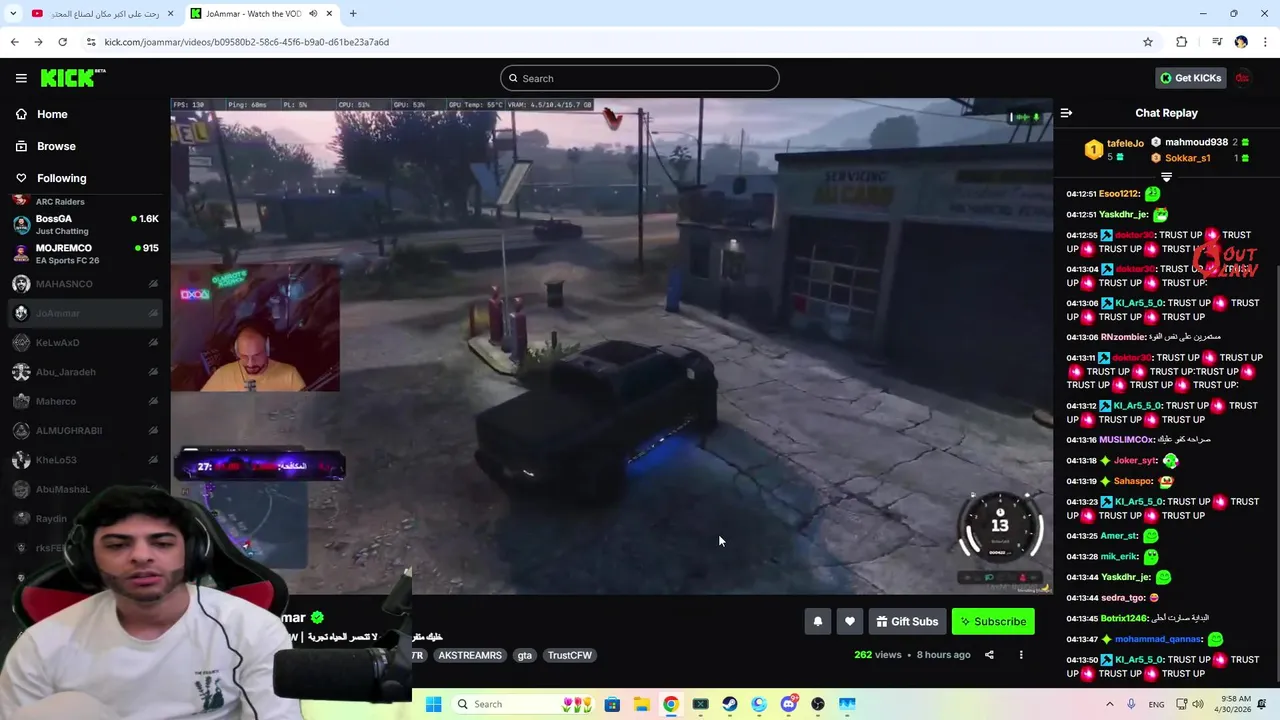Focus the Kick search field
The height and width of the screenshot is (720, 1280).
pos(640,78)
